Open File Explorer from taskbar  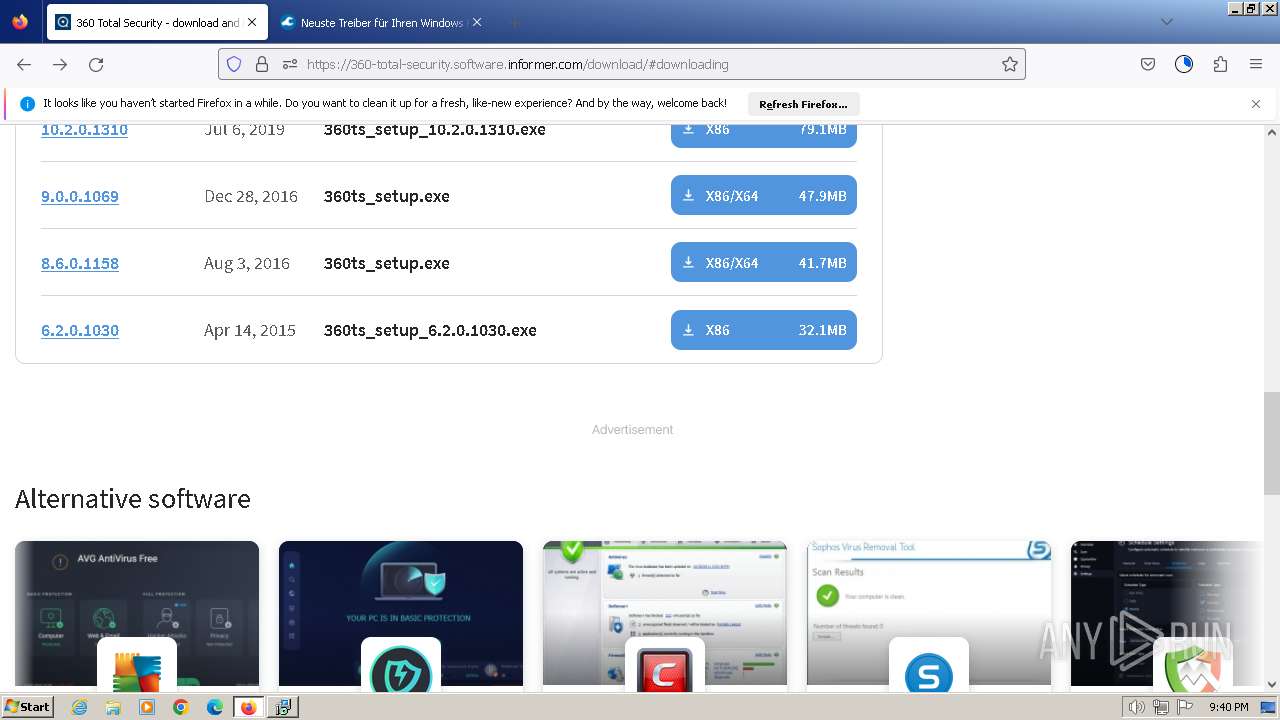point(113,707)
